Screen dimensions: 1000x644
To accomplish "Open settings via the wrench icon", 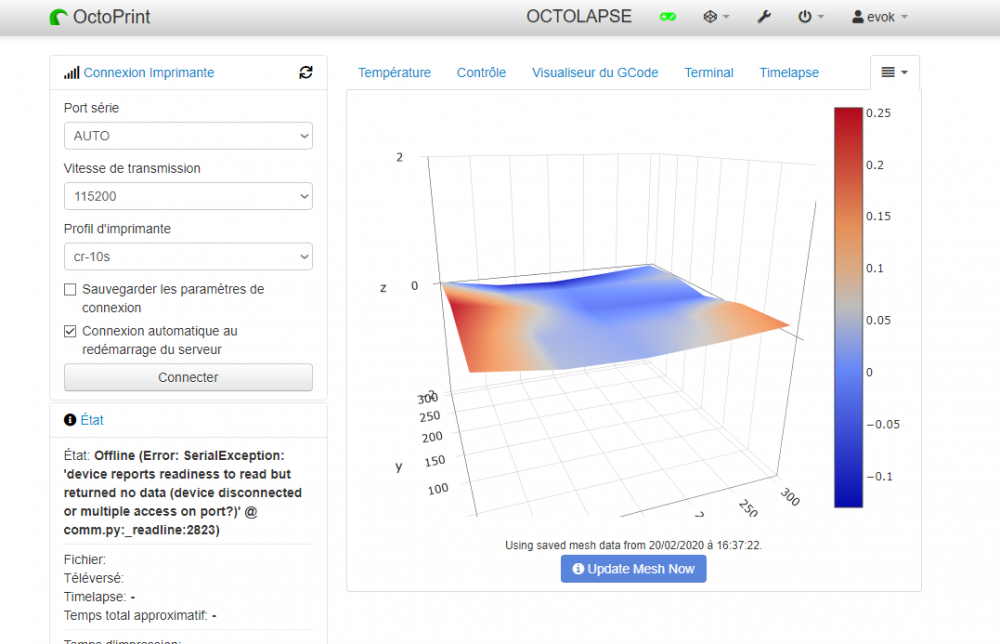I will click(x=764, y=17).
